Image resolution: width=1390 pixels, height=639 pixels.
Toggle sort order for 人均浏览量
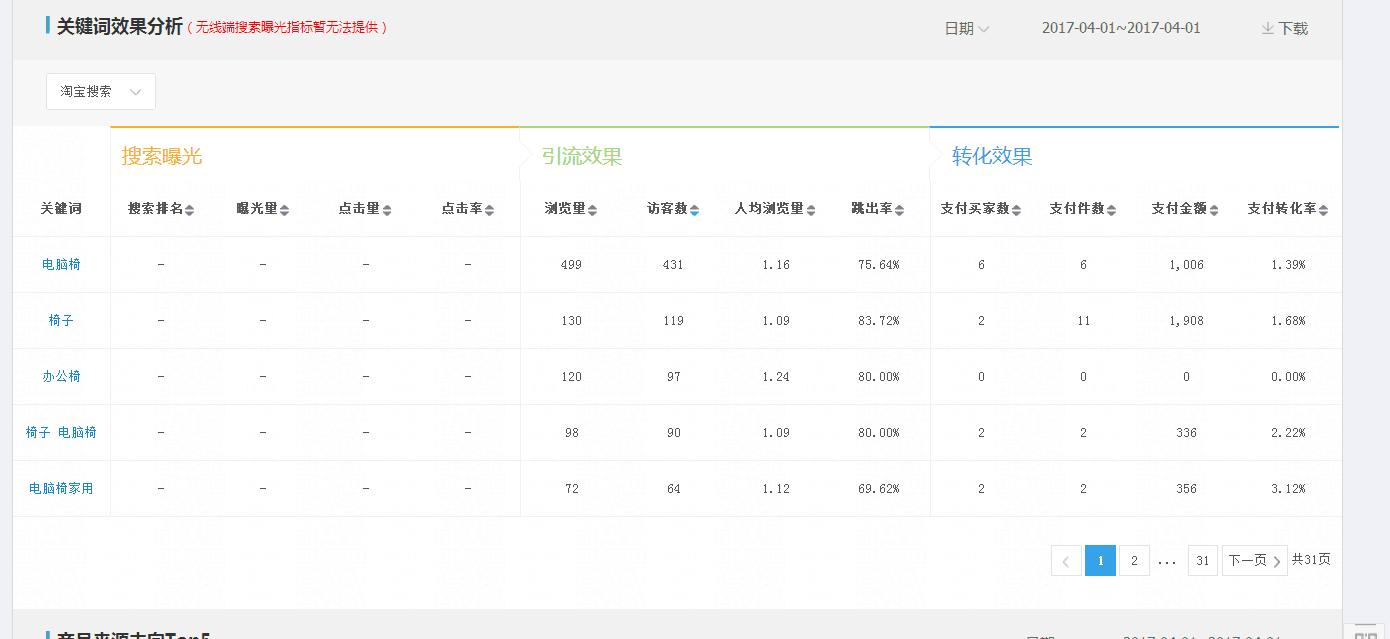[810, 209]
